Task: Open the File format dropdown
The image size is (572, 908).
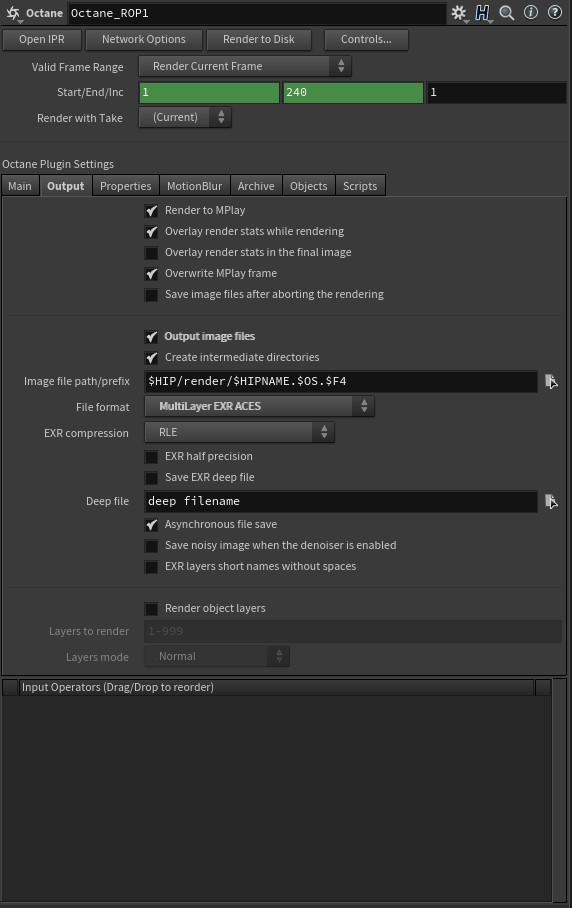Action: (x=259, y=406)
